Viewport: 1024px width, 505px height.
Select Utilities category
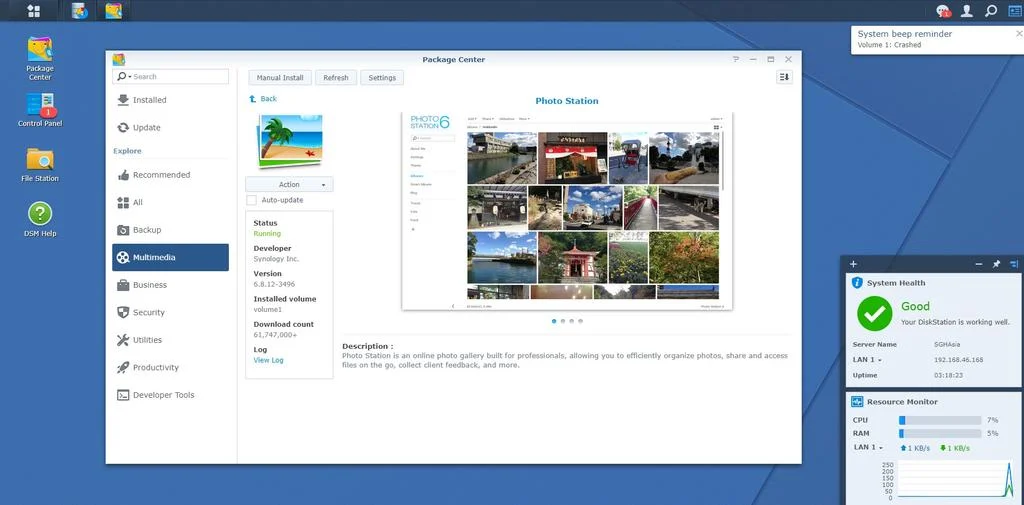coord(170,340)
